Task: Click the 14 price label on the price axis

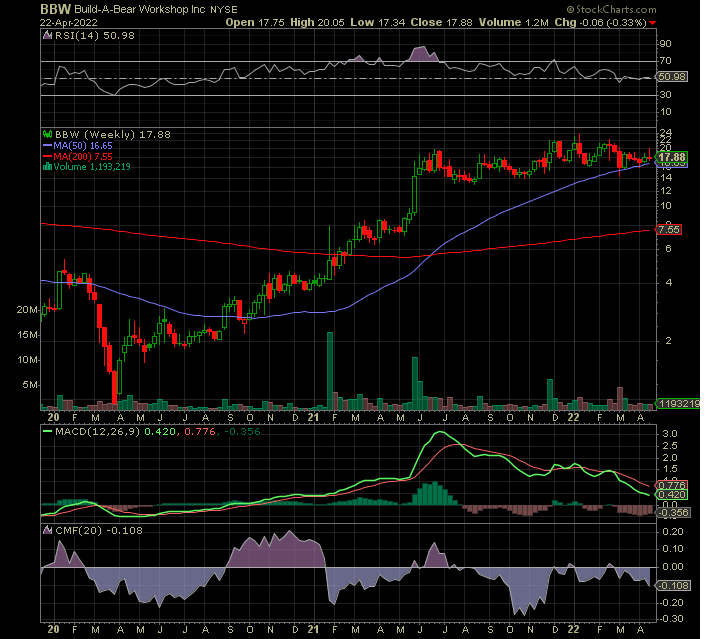Action: [x=665, y=178]
